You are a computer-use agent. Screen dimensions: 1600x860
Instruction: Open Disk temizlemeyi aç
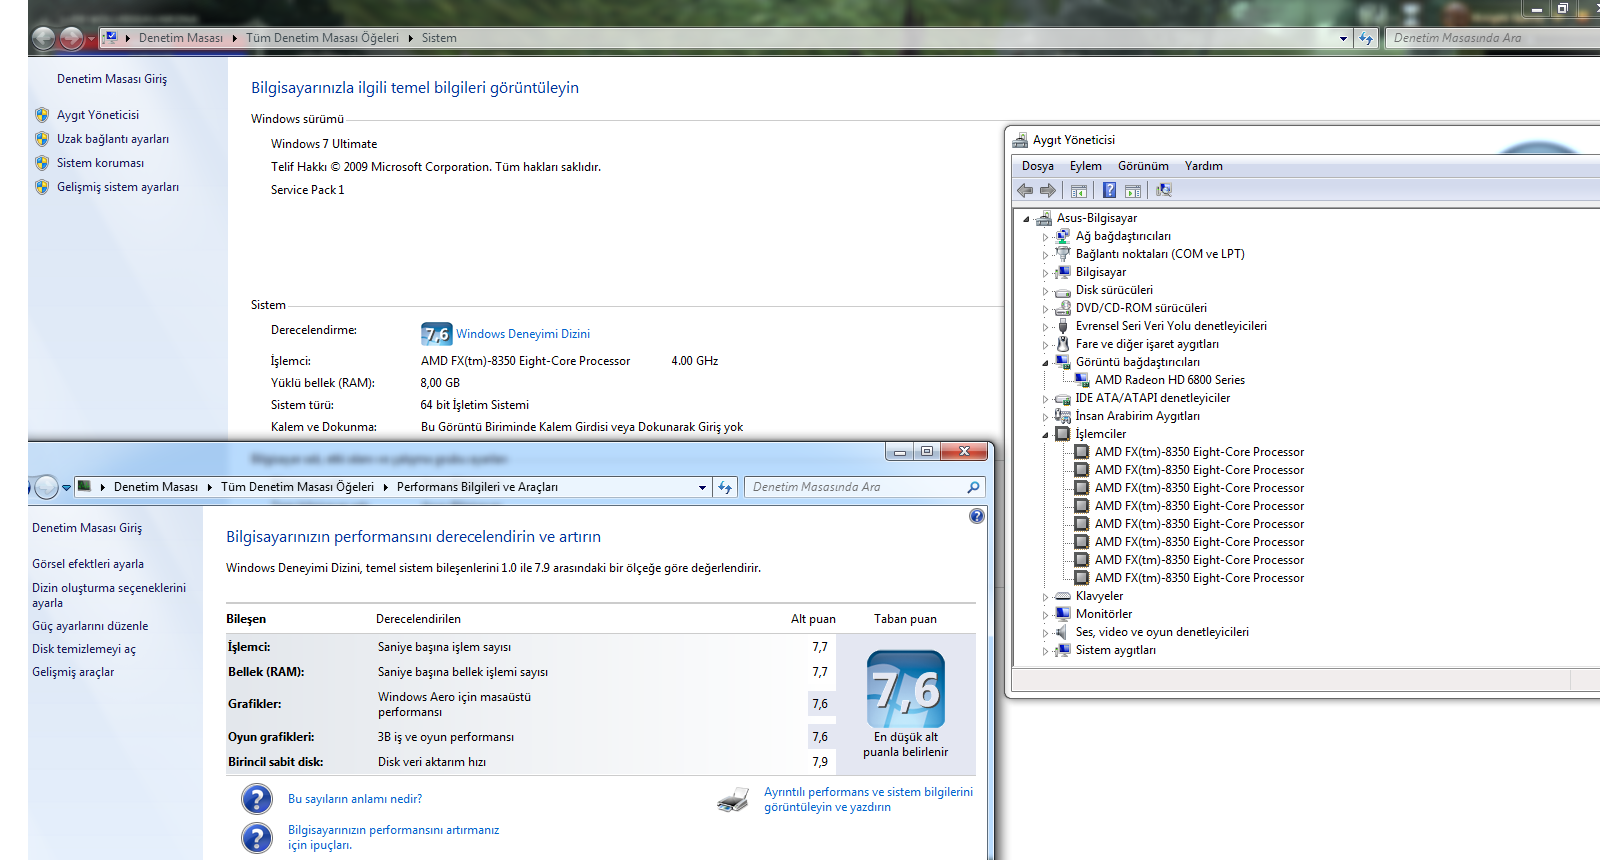[84, 649]
